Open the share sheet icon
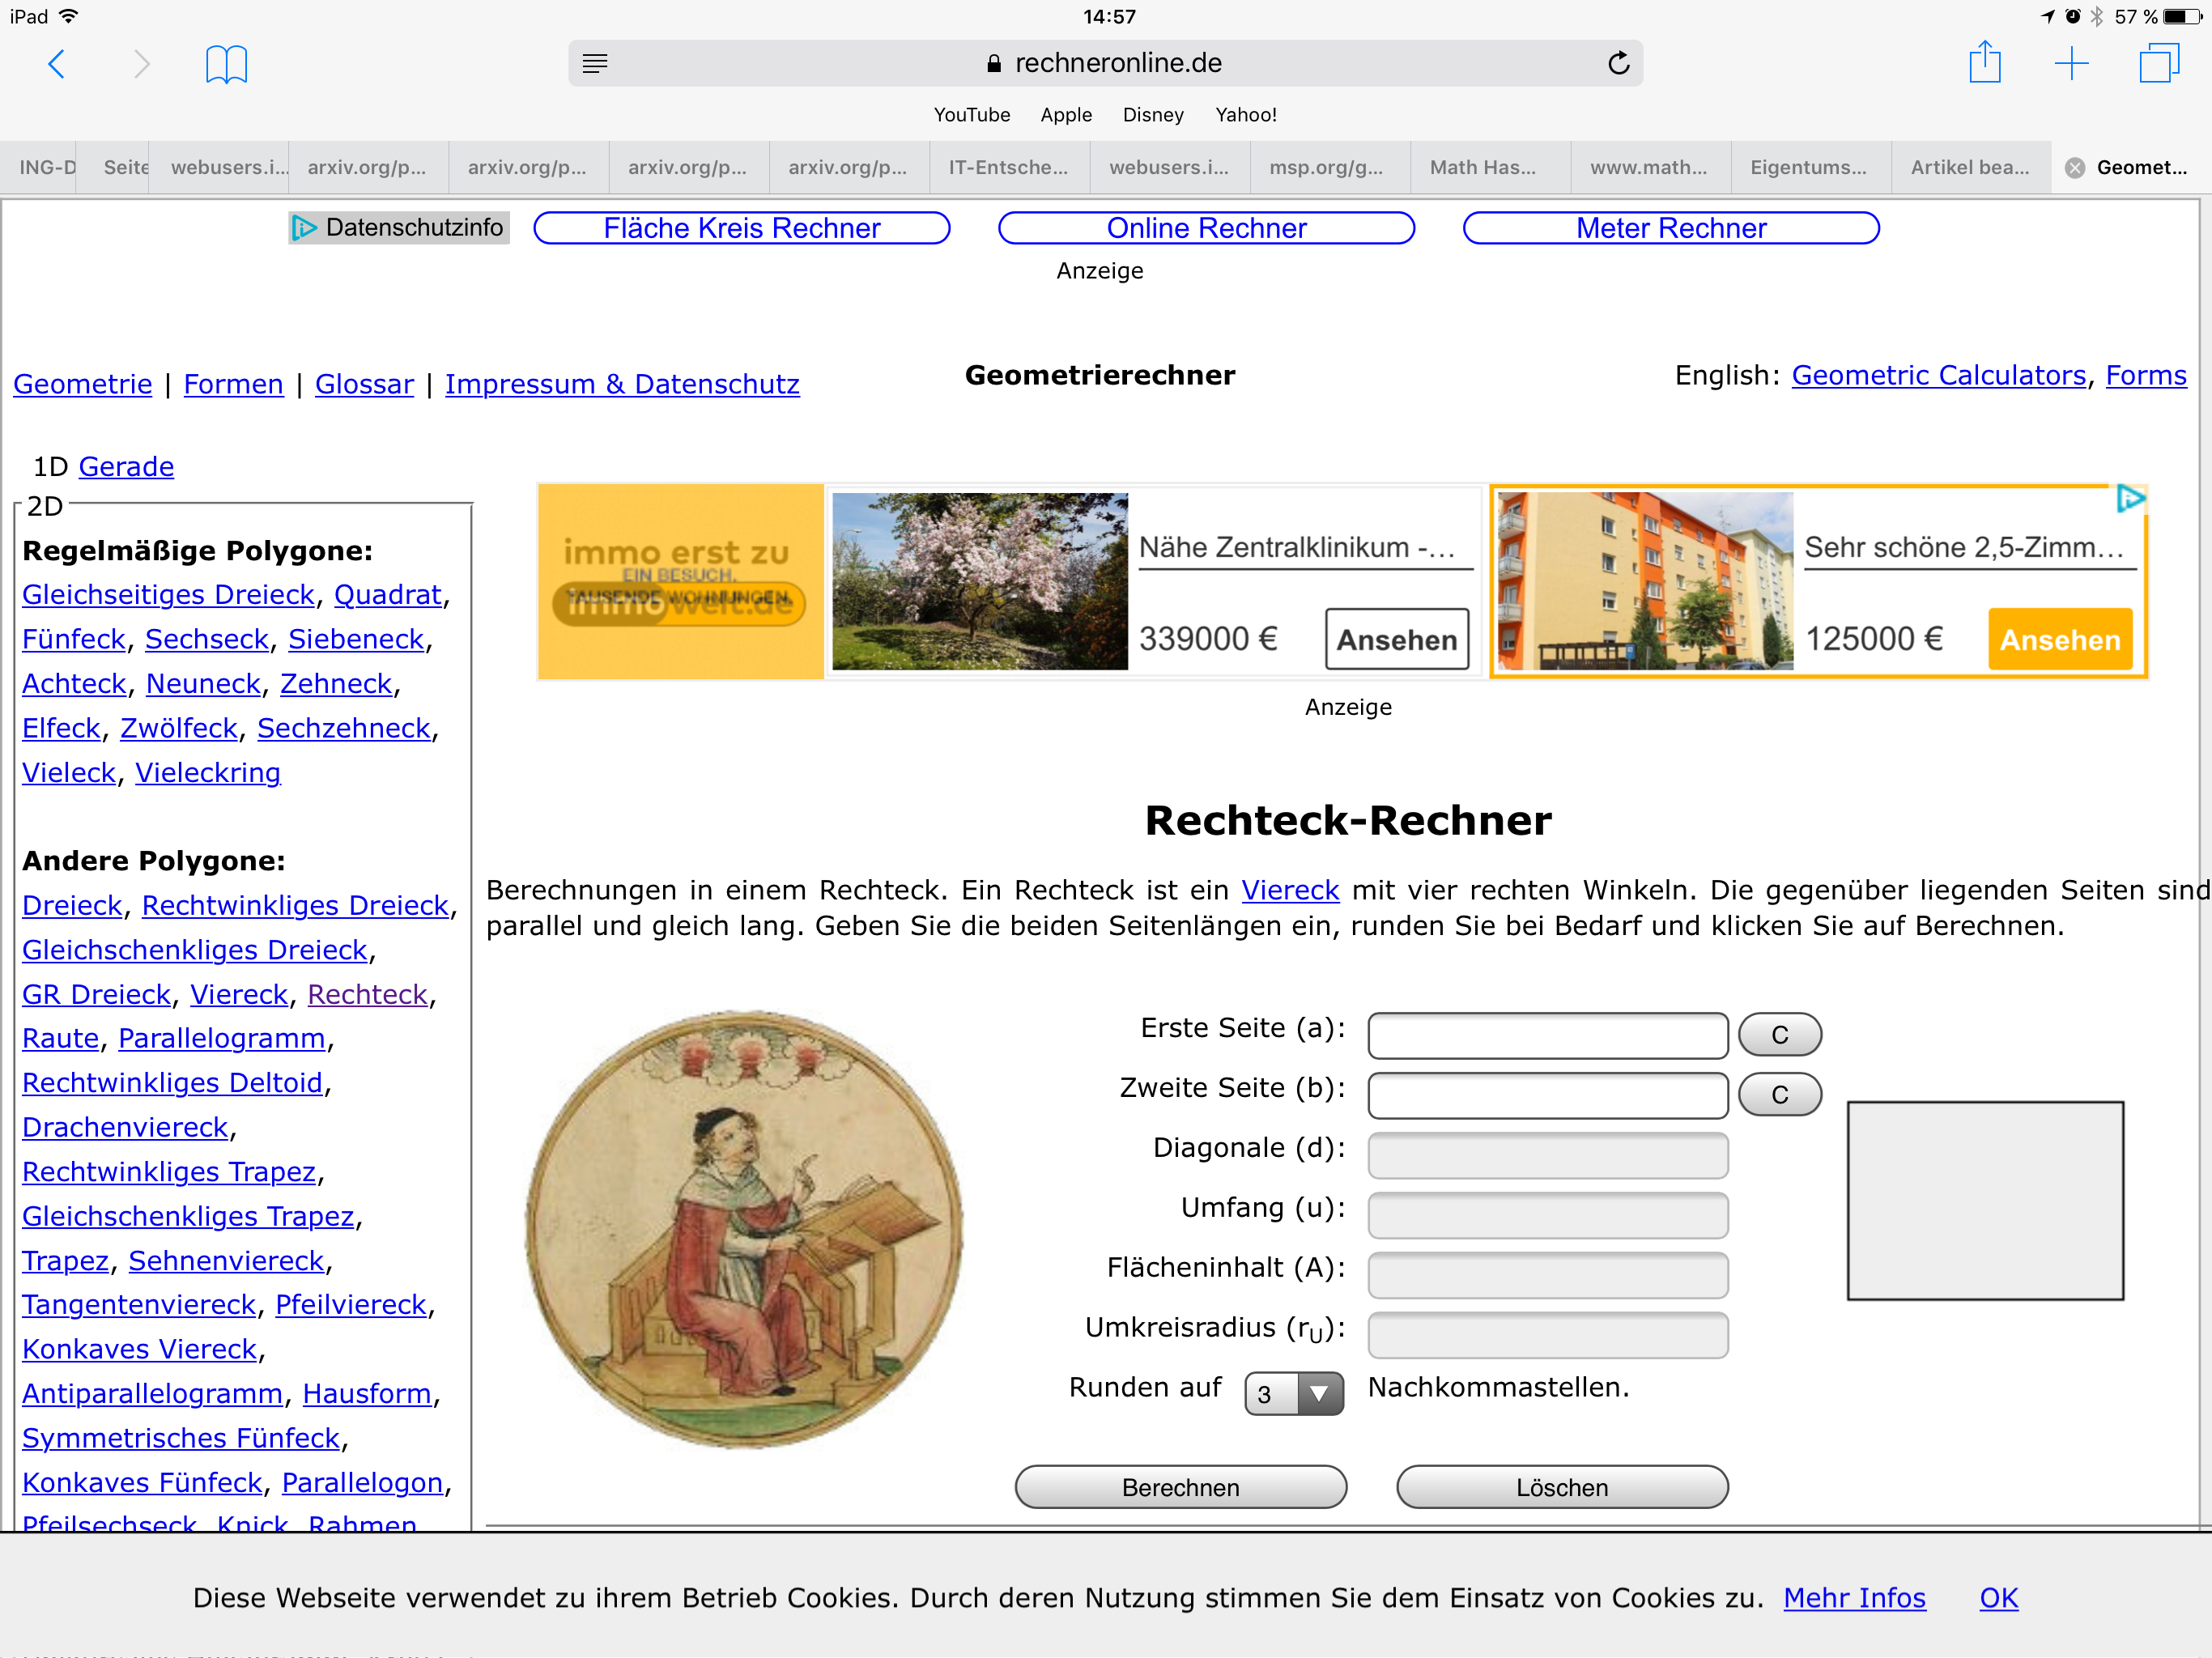The height and width of the screenshot is (1658, 2212). [1984, 63]
